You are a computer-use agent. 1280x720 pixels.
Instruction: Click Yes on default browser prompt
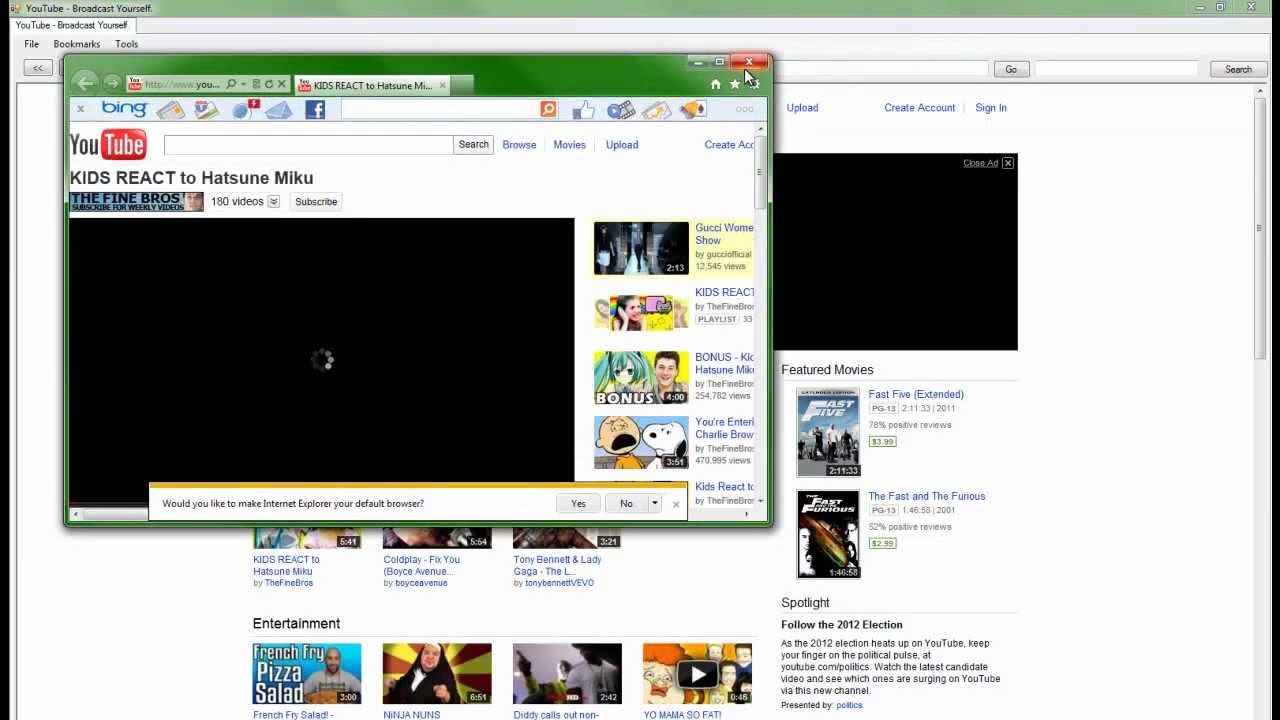(578, 503)
